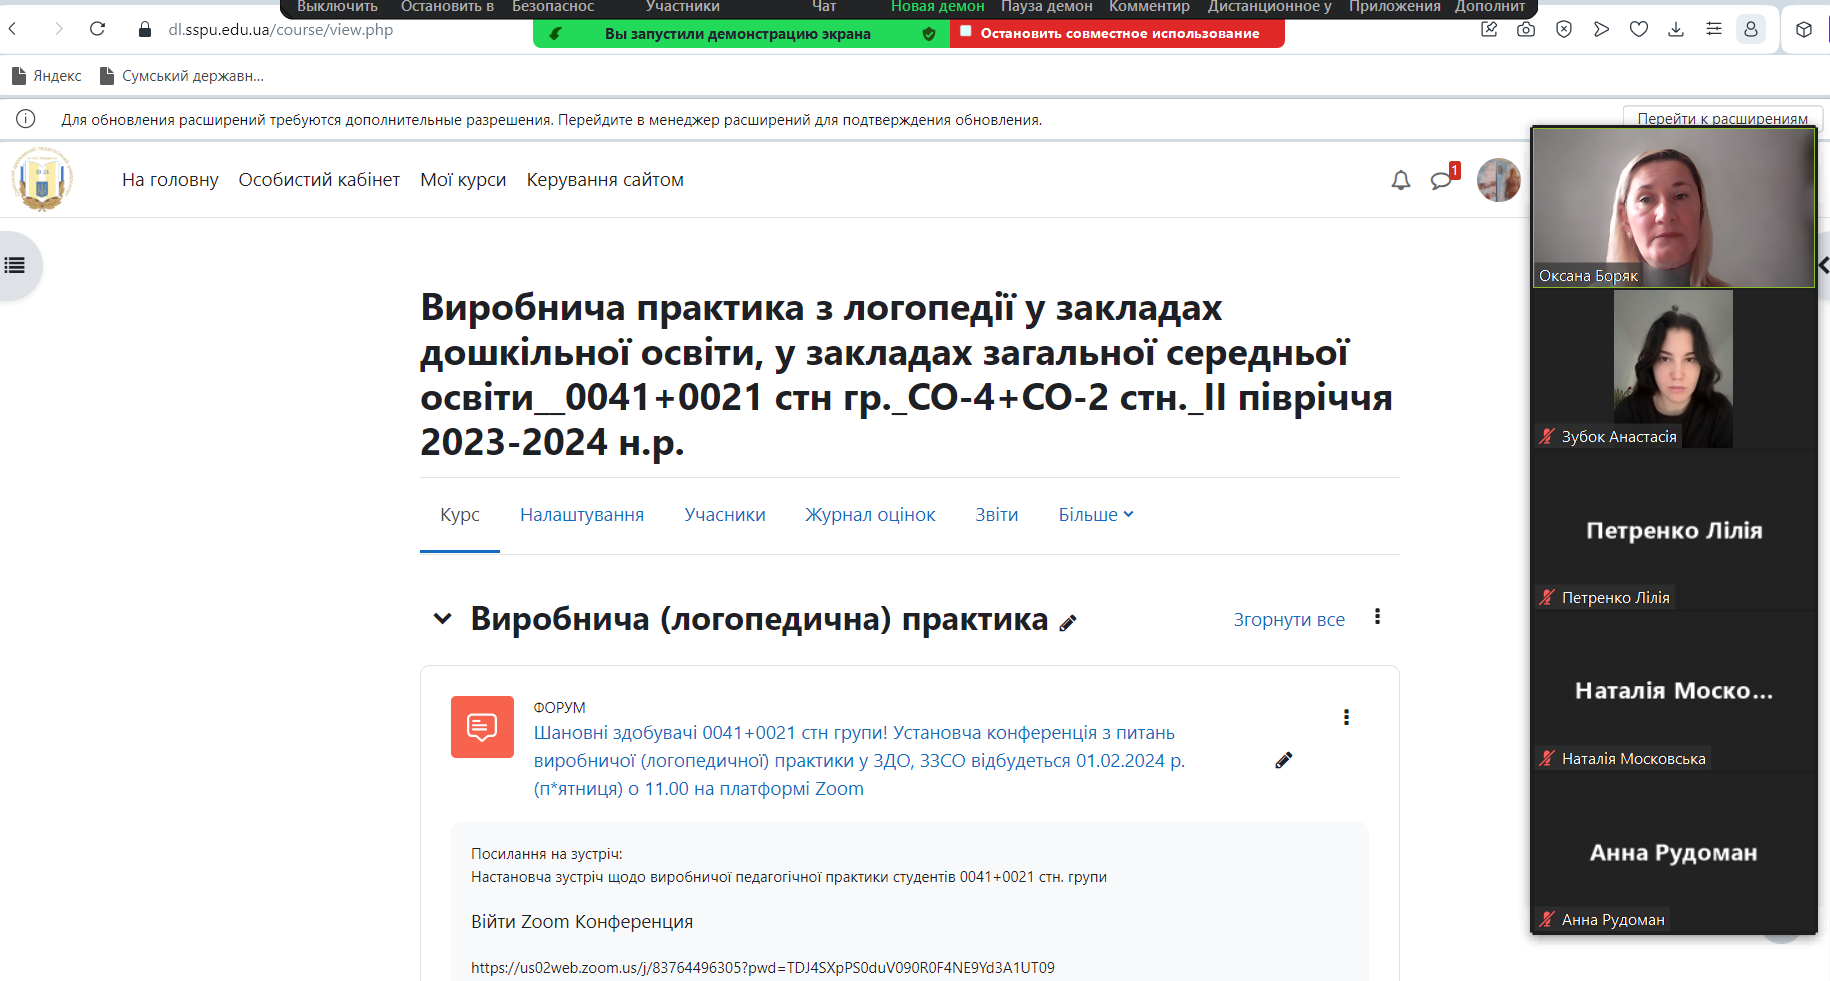Click the heart favorites icon in browser

pos(1639,30)
